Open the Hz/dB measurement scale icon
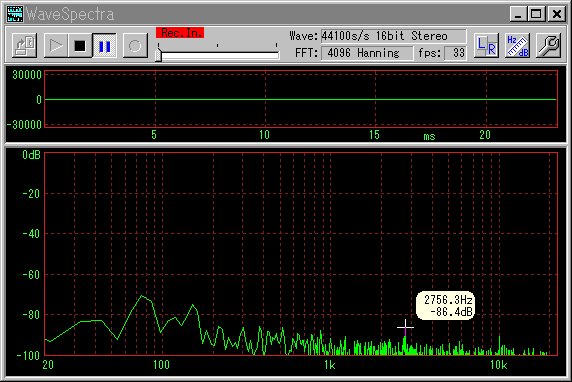The width and height of the screenshot is (572, 382). pos(517,46)
